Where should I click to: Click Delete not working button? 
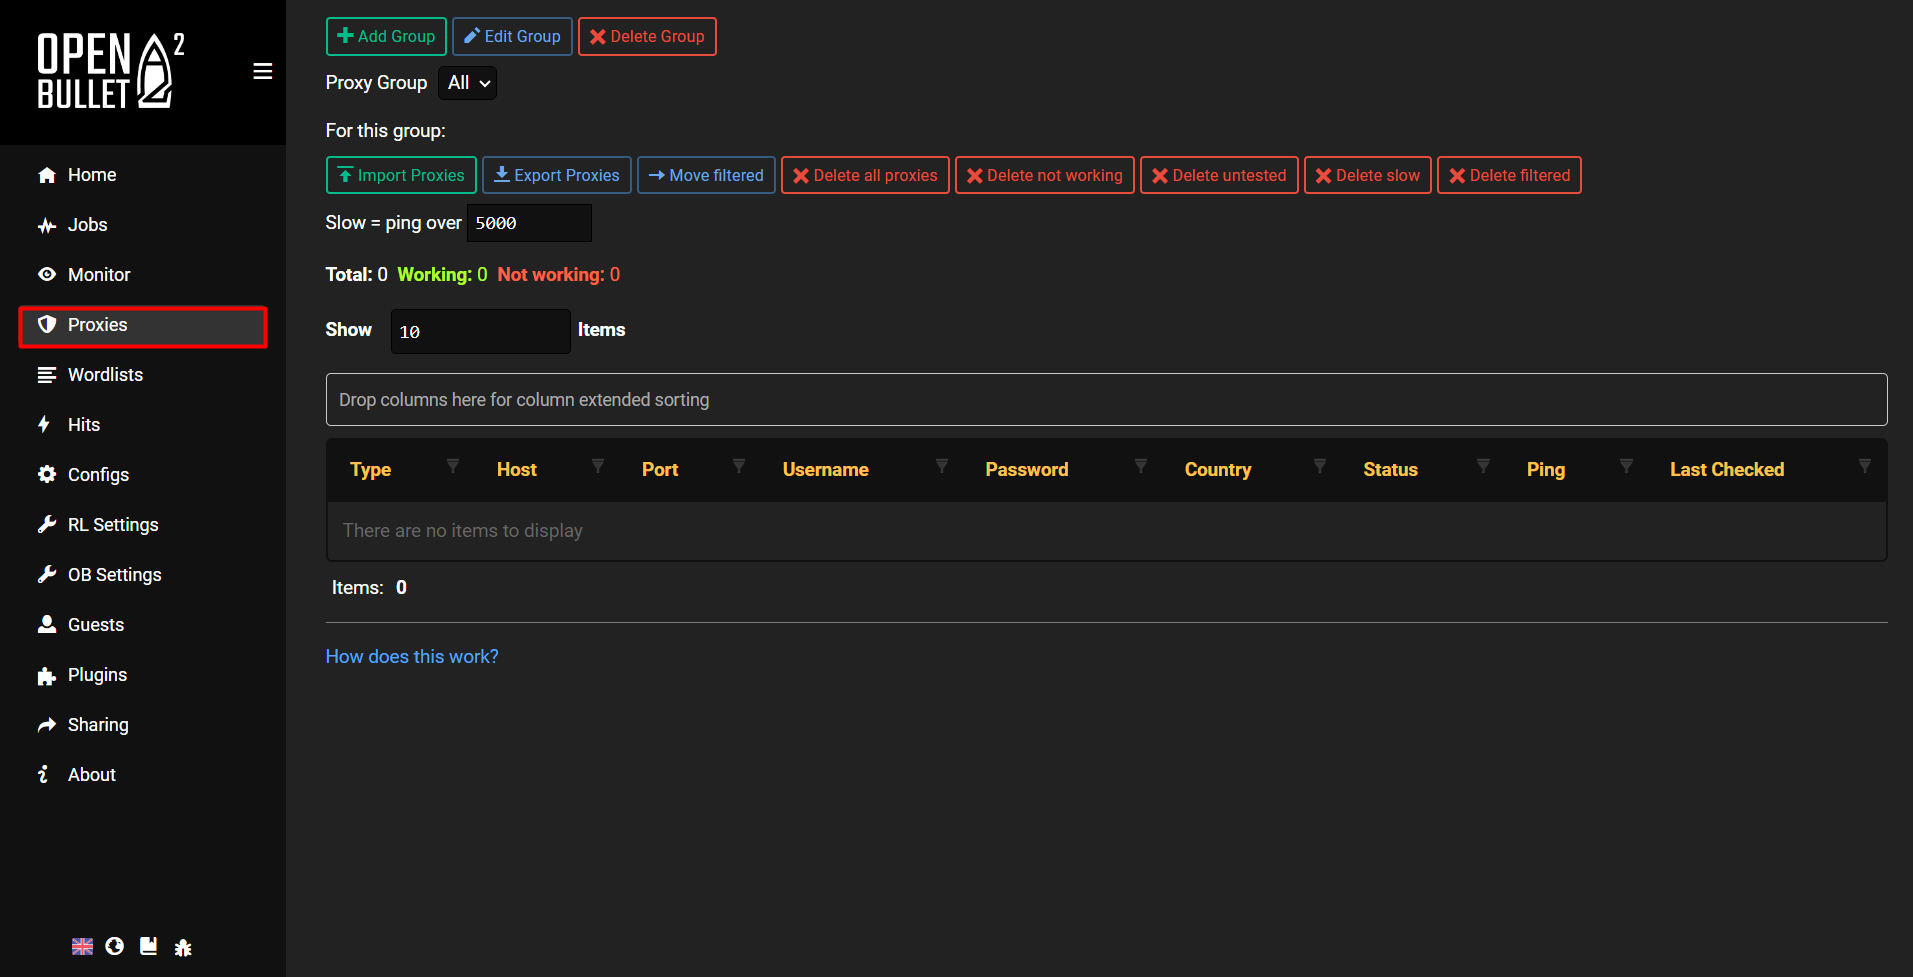click(x=1045, y=175)
